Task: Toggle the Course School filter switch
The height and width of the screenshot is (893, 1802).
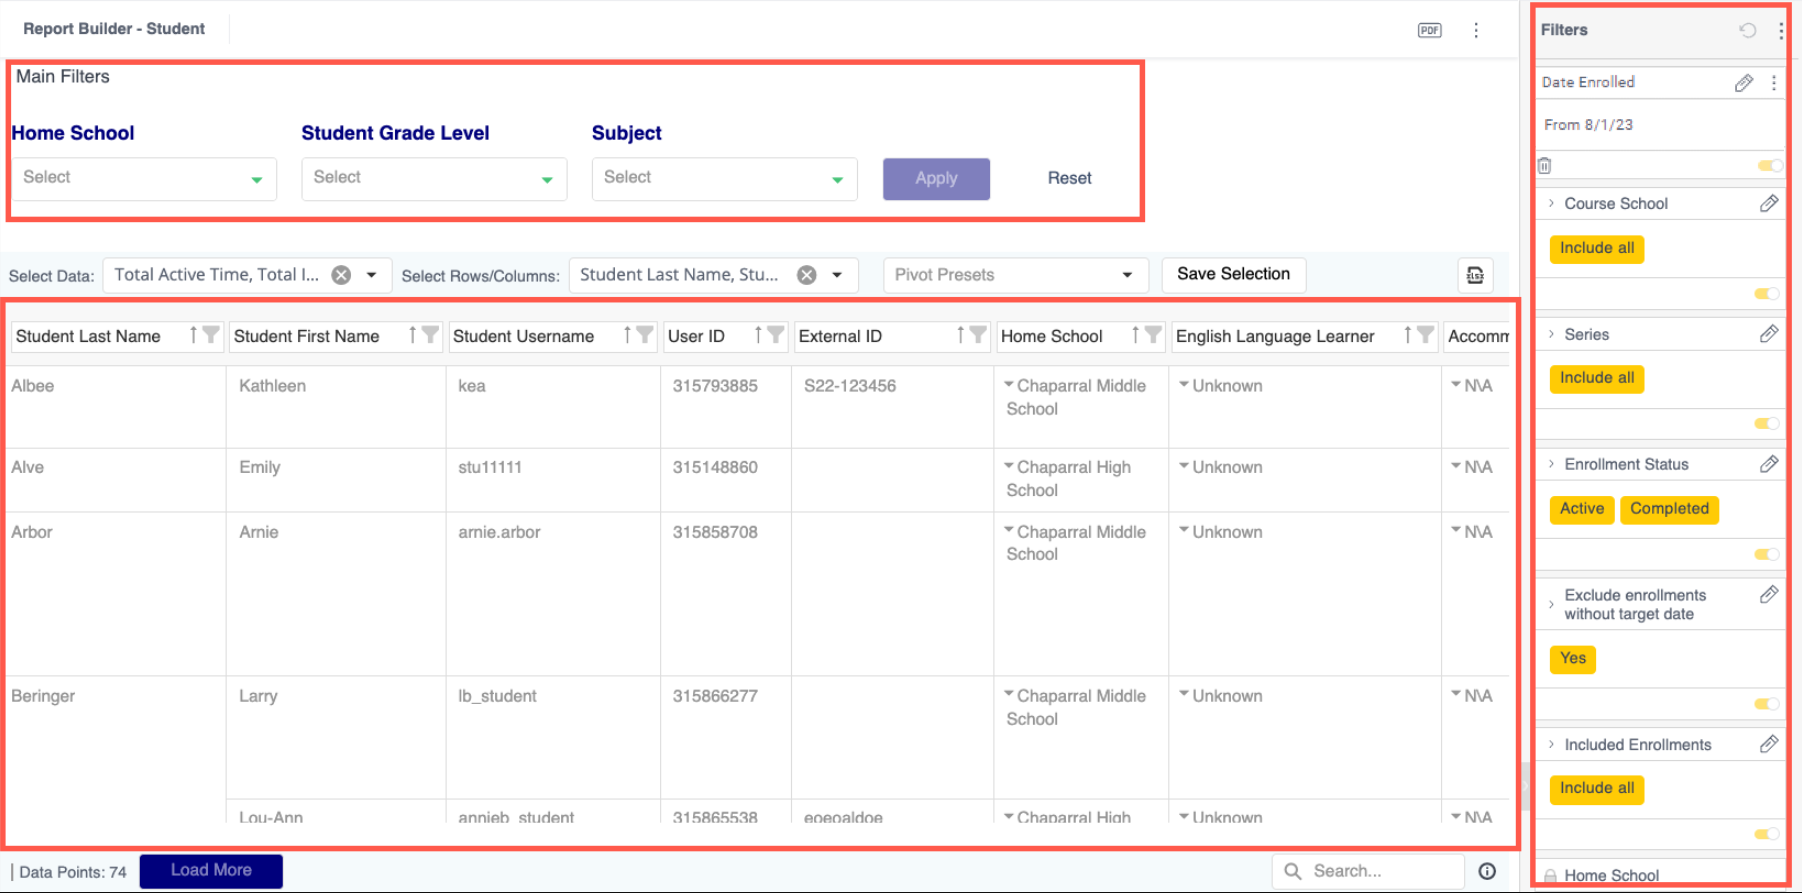Action: point(1767,294)
